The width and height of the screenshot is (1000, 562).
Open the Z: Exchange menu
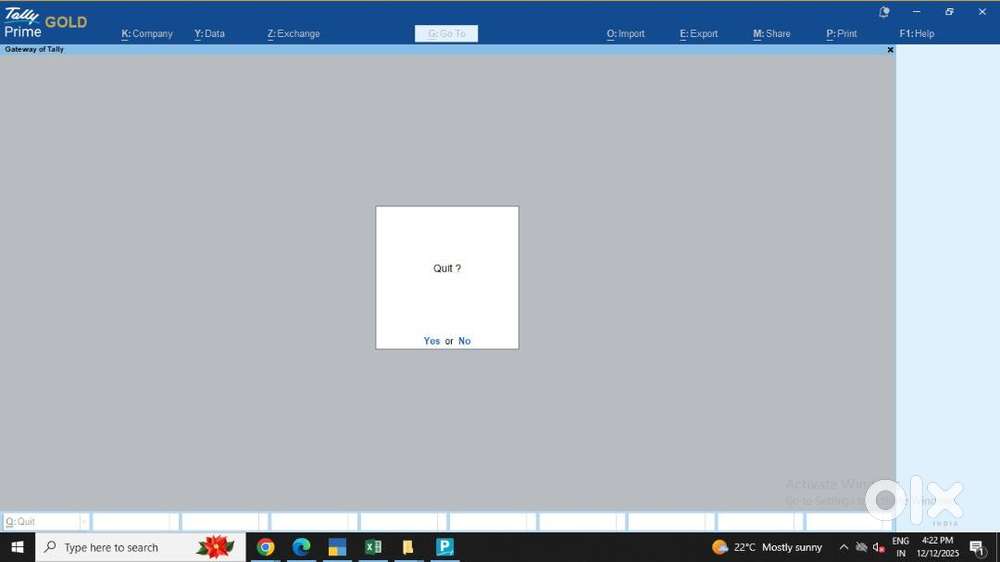[x=294, y=34]
